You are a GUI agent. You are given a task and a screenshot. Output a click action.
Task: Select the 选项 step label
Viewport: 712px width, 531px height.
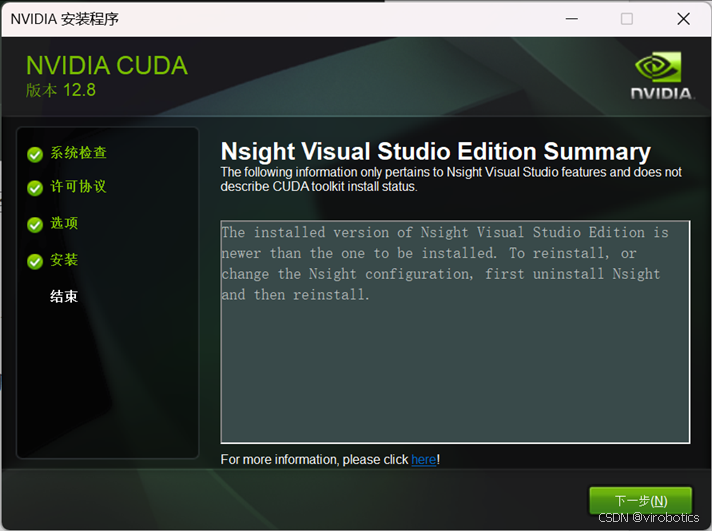[64, 223]
